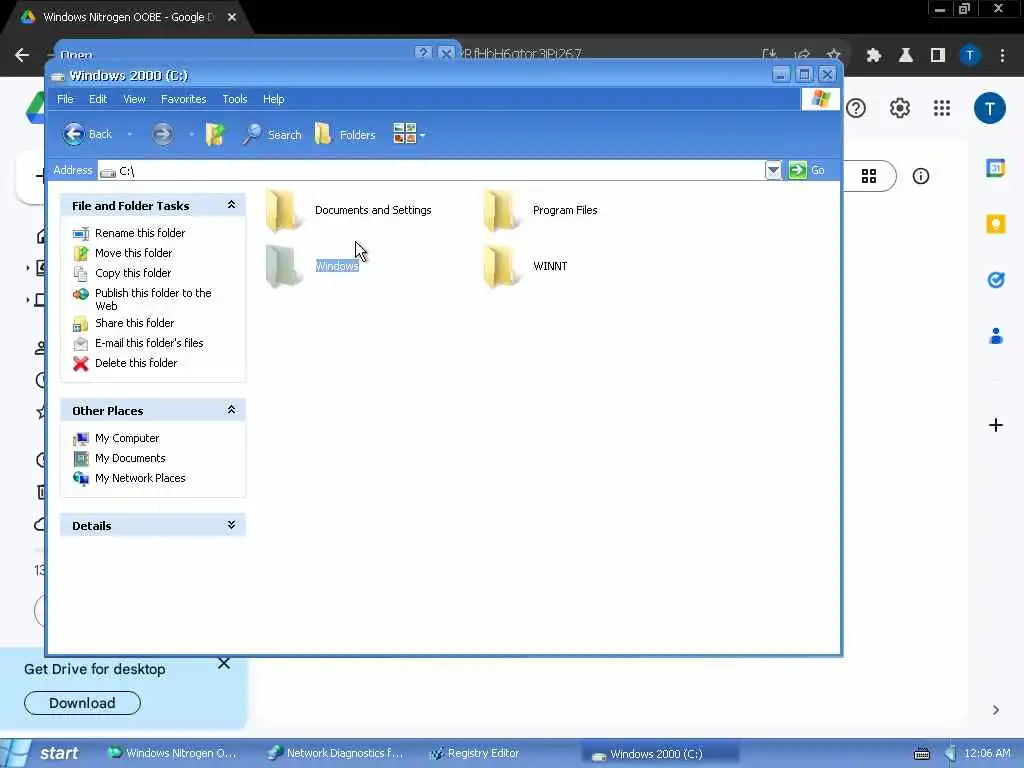
Task: Click the taskbar clock showing 12:06 AM
Action: point(987,754)
